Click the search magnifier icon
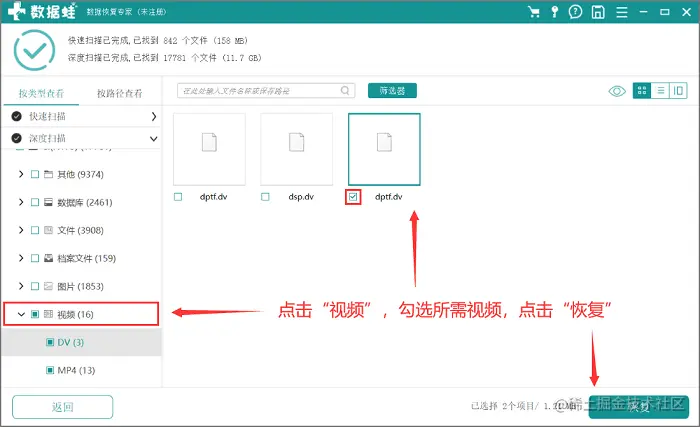The width and height of the screenshot is (700, 427). 345,91
